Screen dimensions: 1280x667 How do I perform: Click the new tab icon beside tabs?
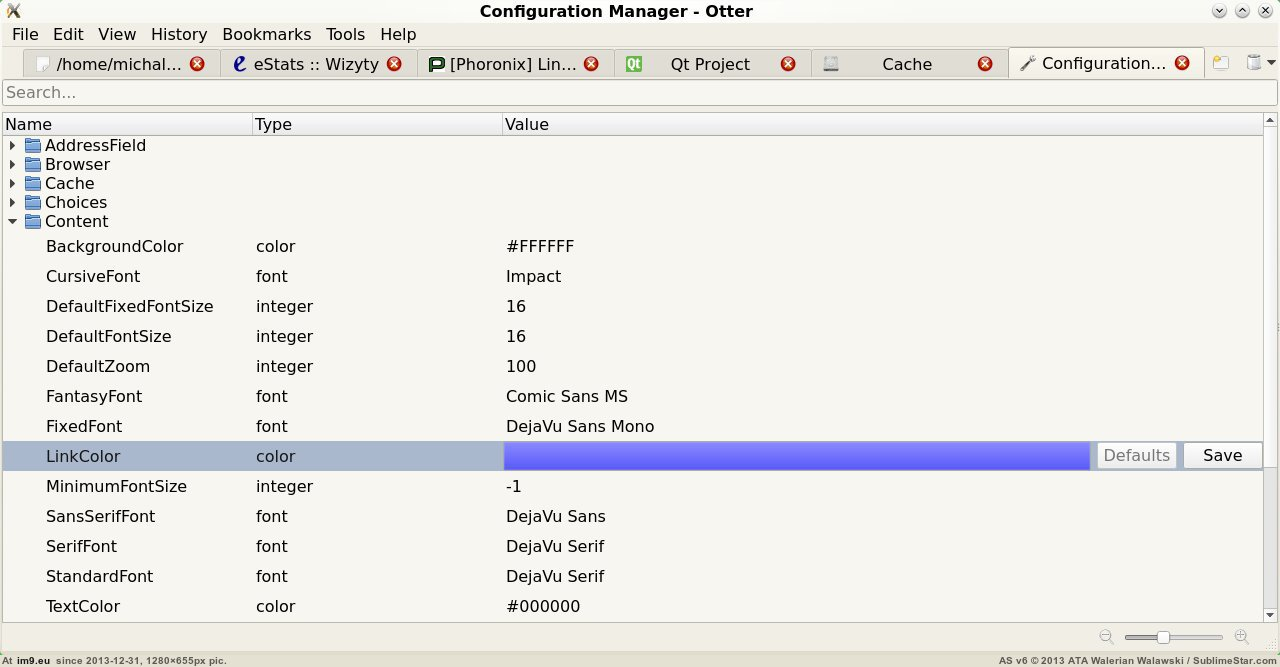point(1221,63)
